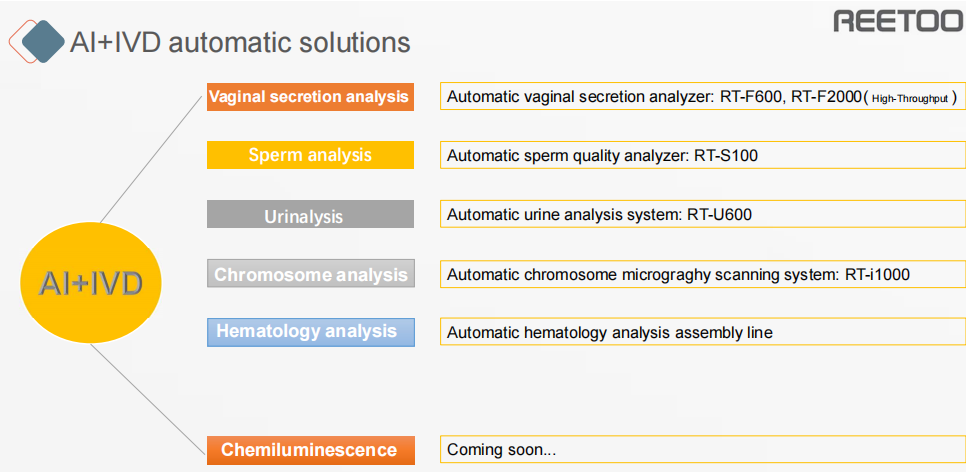Click the gray Urinalysis box
This screenshot has width=966, height=472.
310,214
